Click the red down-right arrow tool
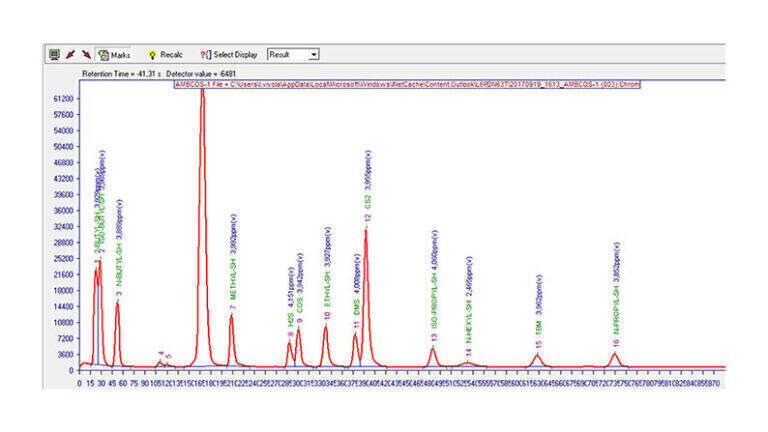Screen dimensions: 768x432 86,54
